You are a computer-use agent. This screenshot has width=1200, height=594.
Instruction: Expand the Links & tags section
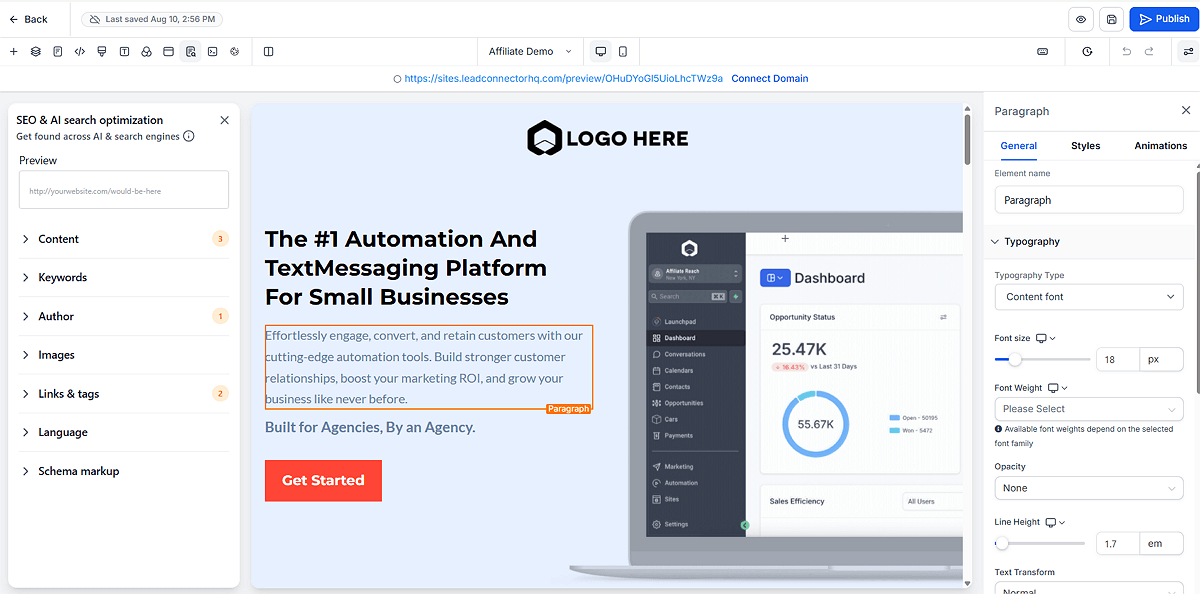124,393
